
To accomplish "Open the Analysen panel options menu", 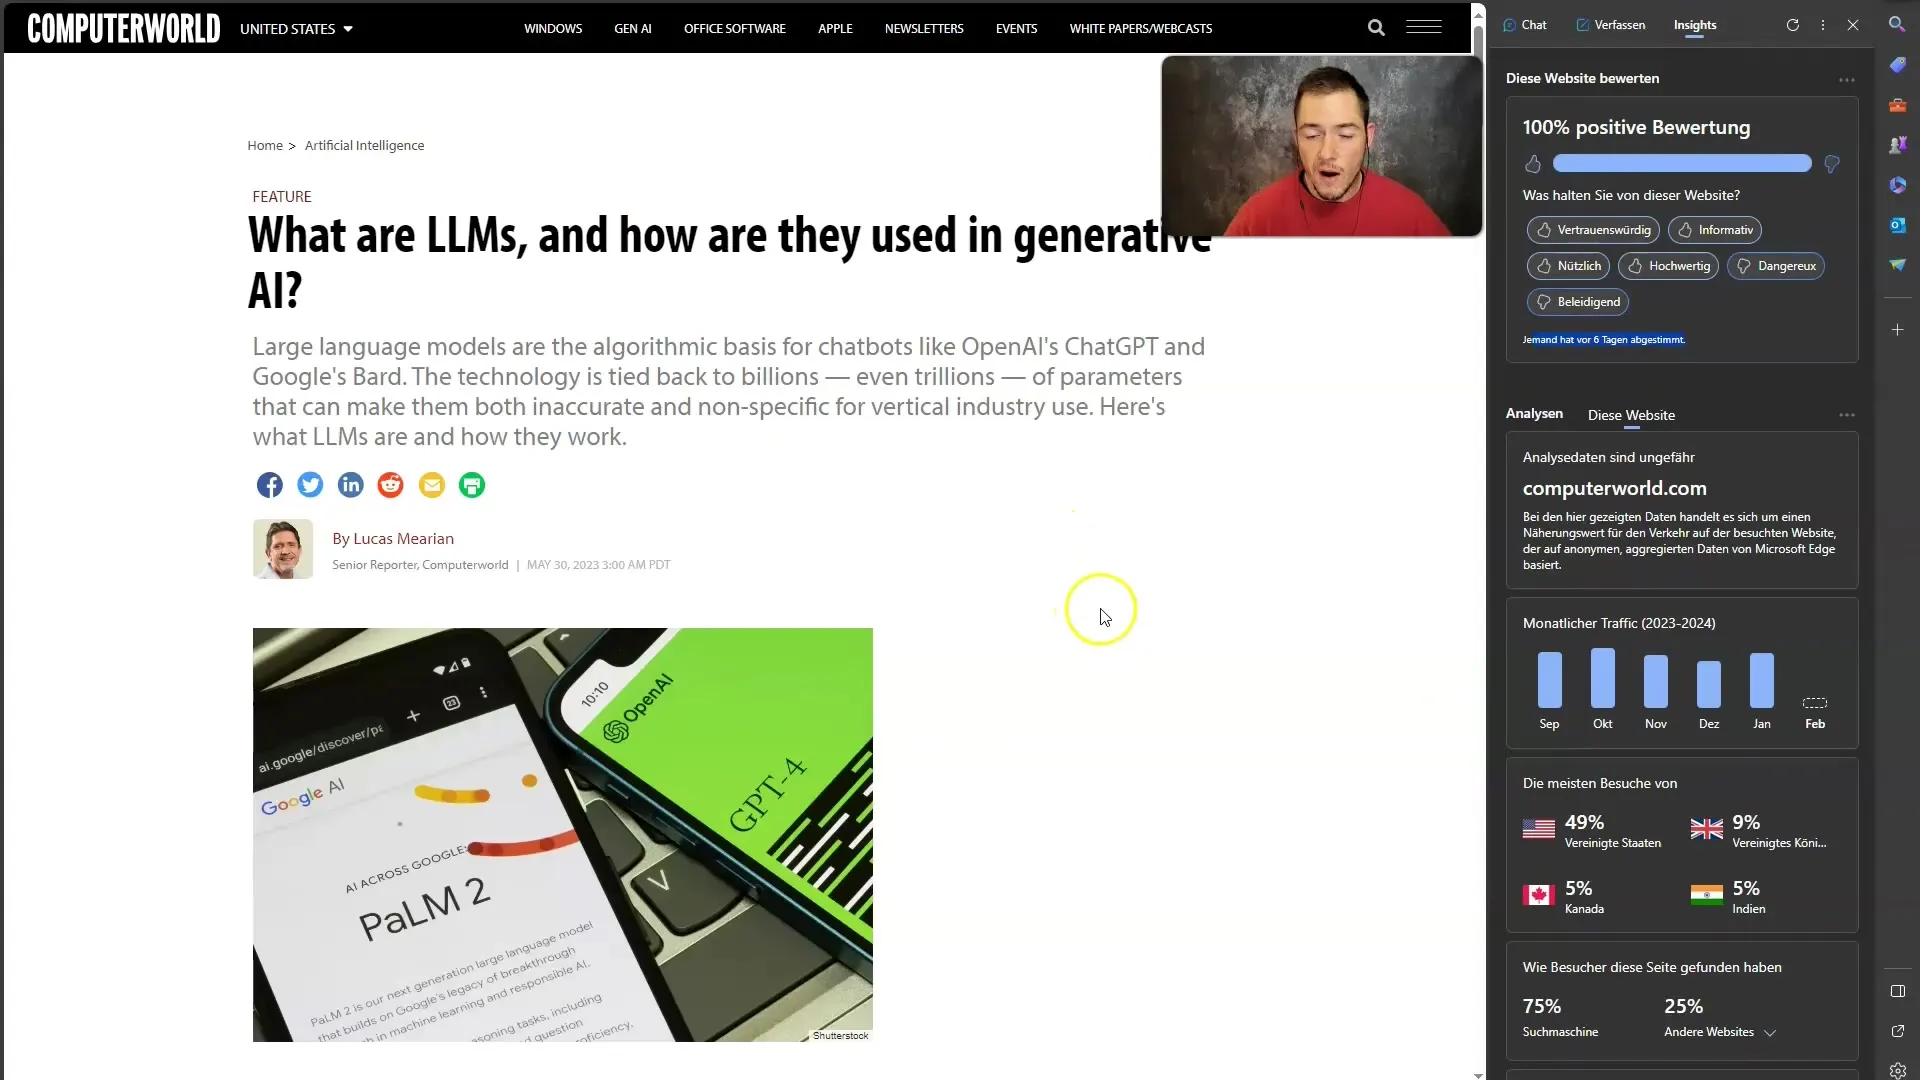I will coord(1845,413).
